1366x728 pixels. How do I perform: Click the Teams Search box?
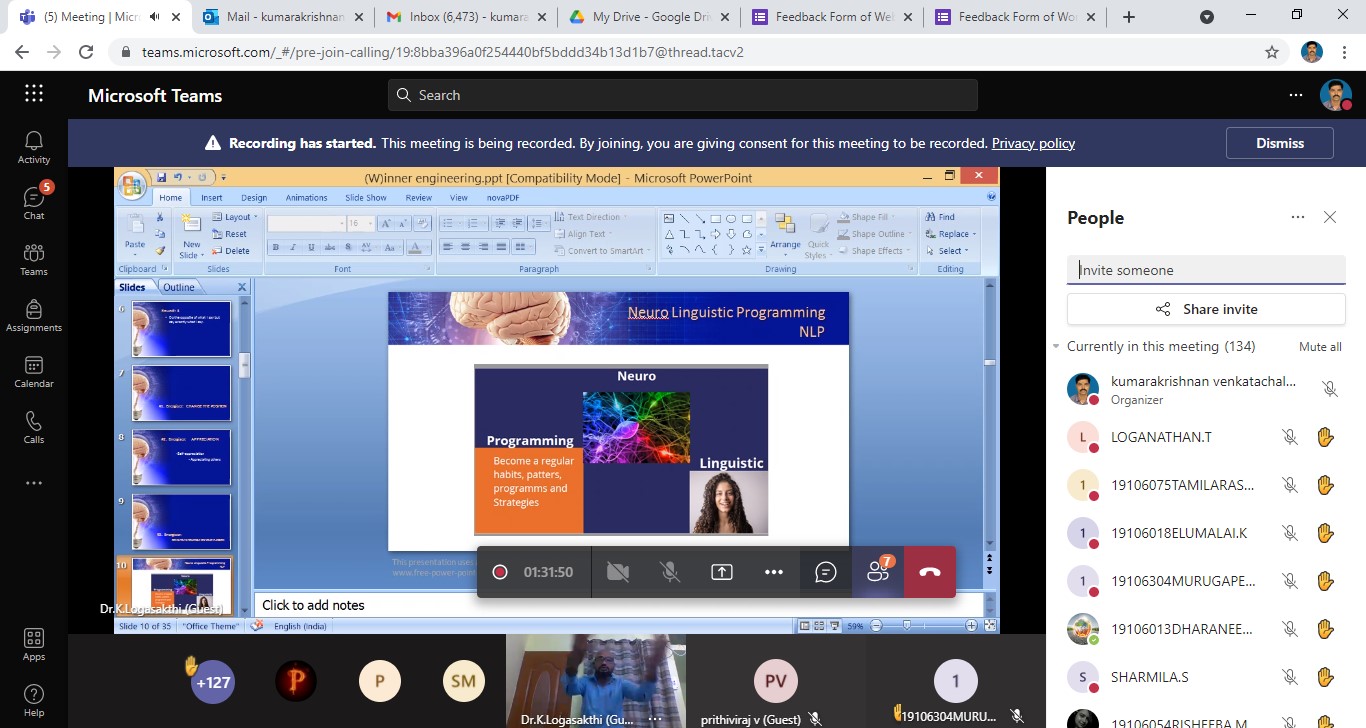coord(683,95)
